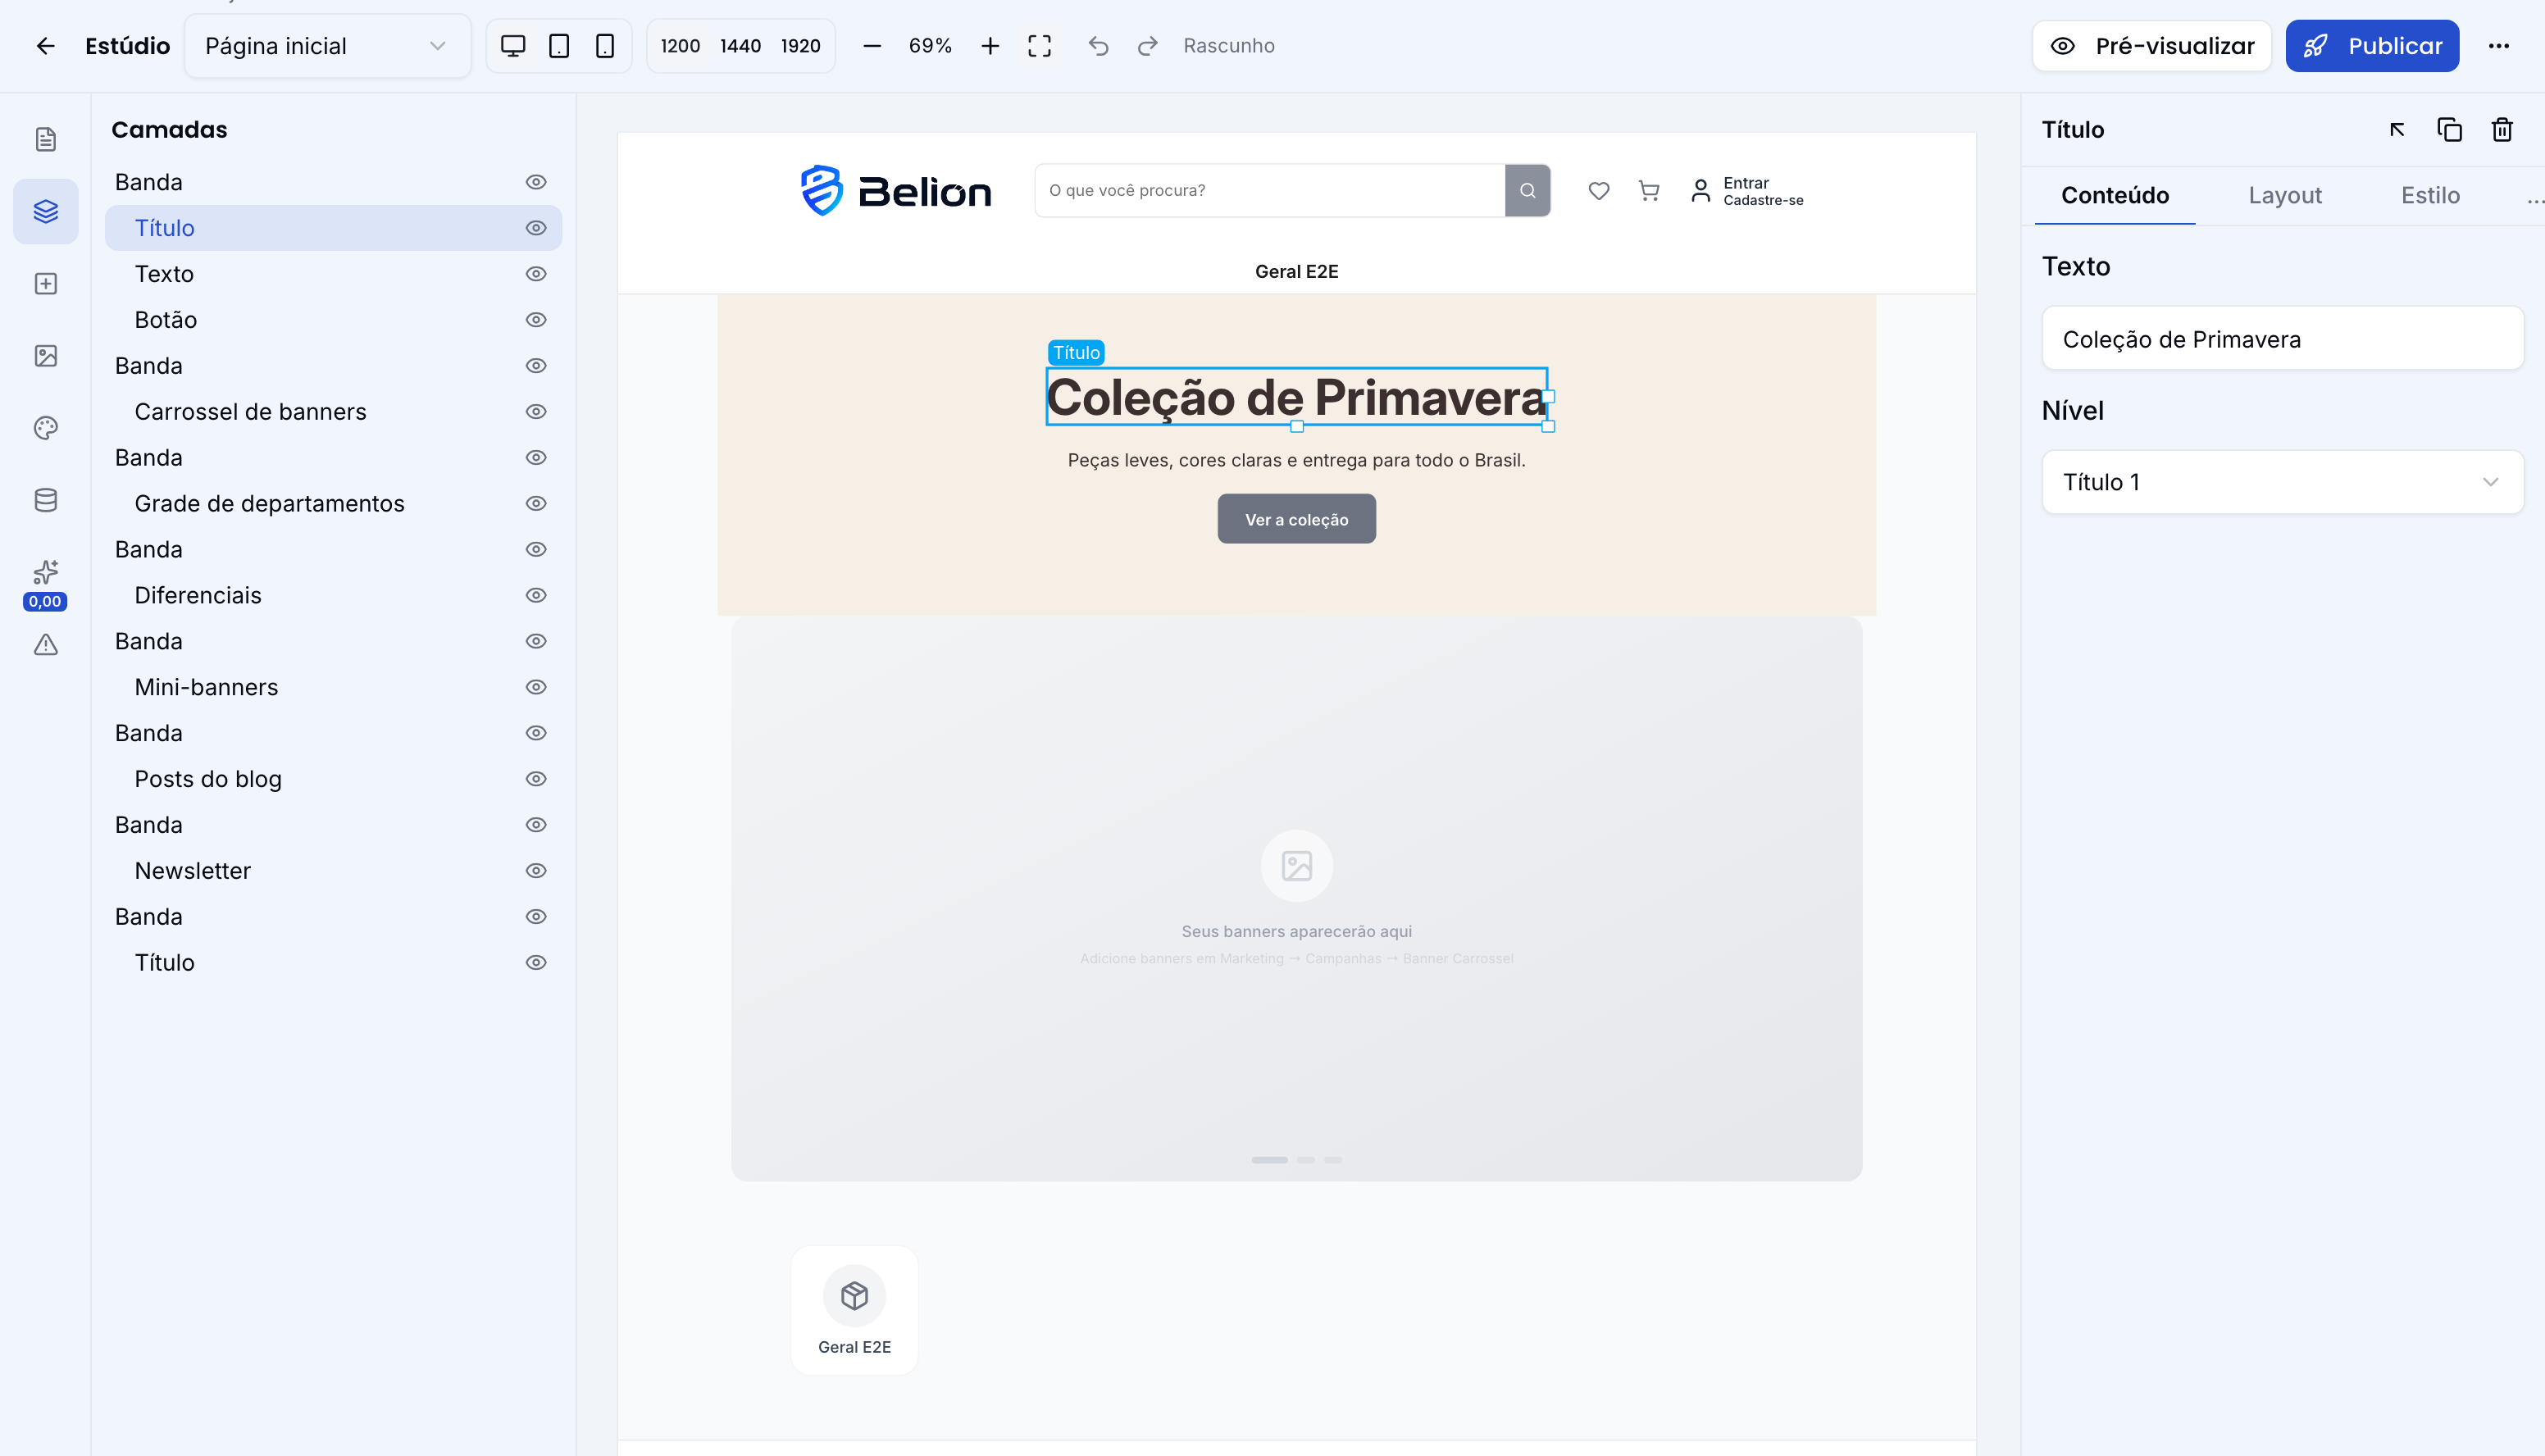
Task: Select the Posts do blog layer
Action: click(x=333, y=779)
